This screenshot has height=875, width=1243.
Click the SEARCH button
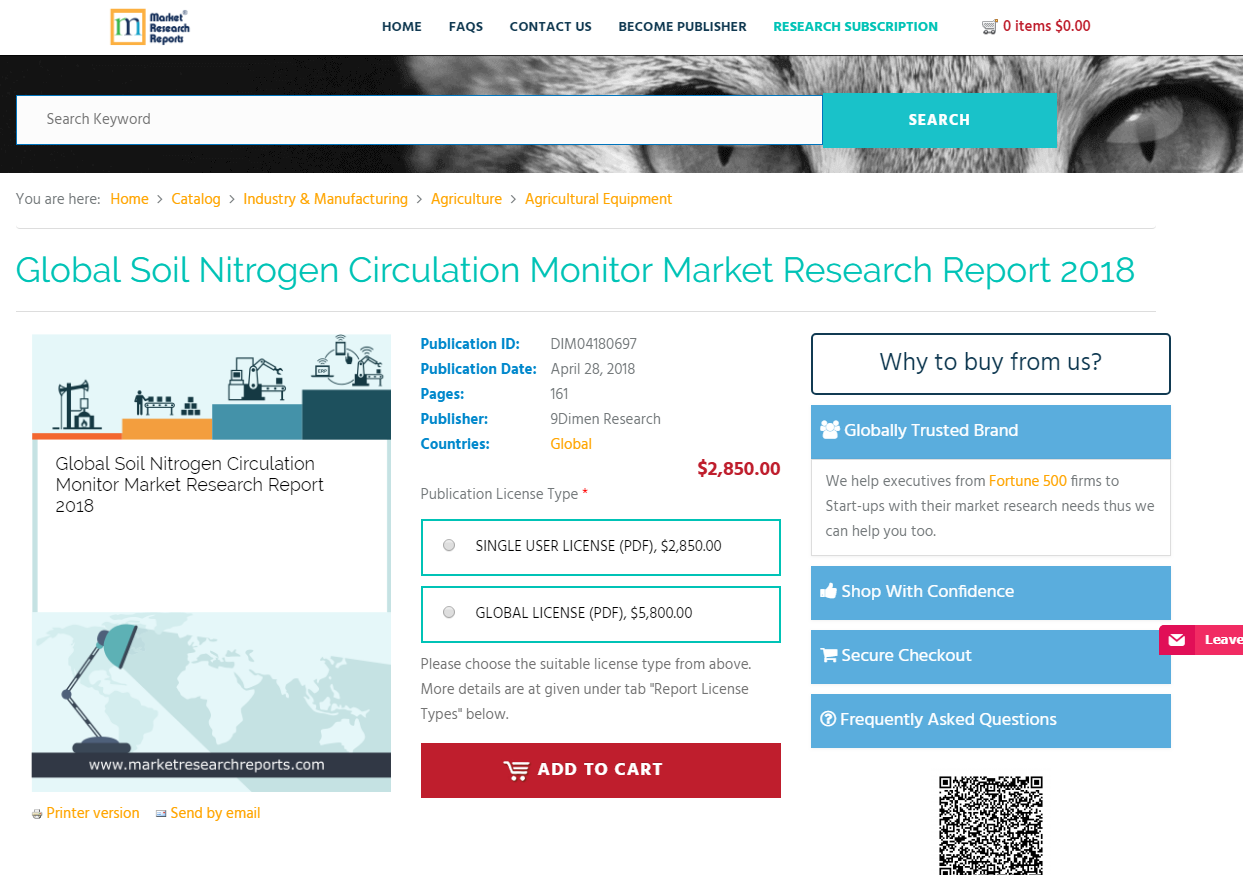[x=939, y=120]
